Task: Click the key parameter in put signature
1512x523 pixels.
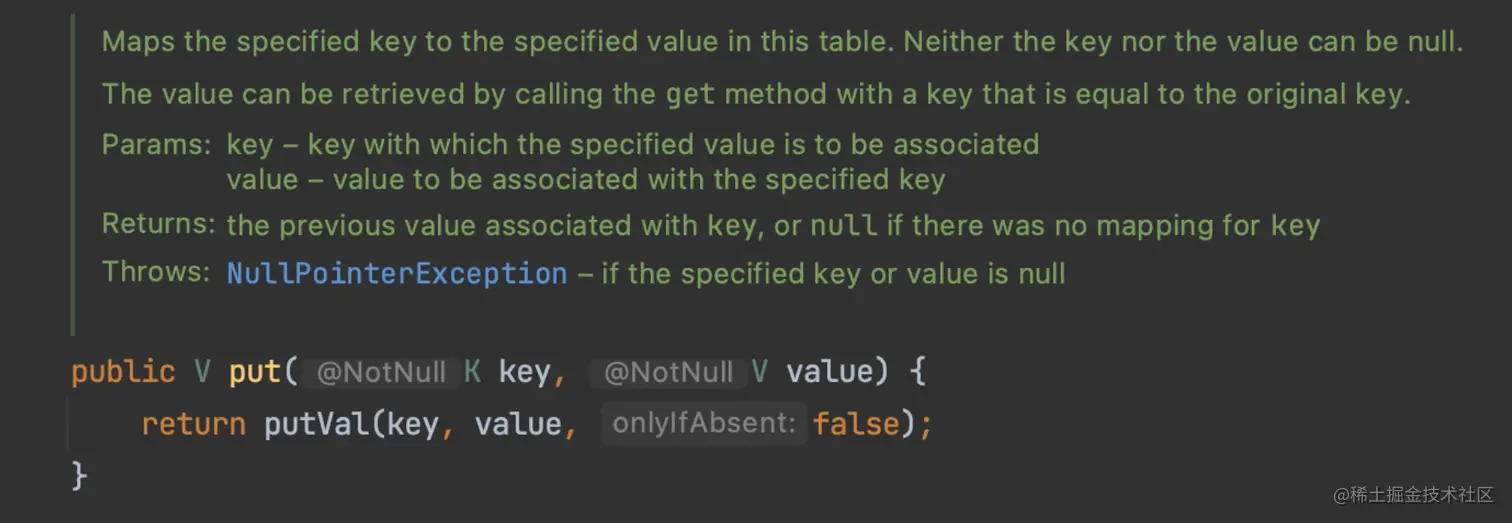Action: [x=524, y=372]
